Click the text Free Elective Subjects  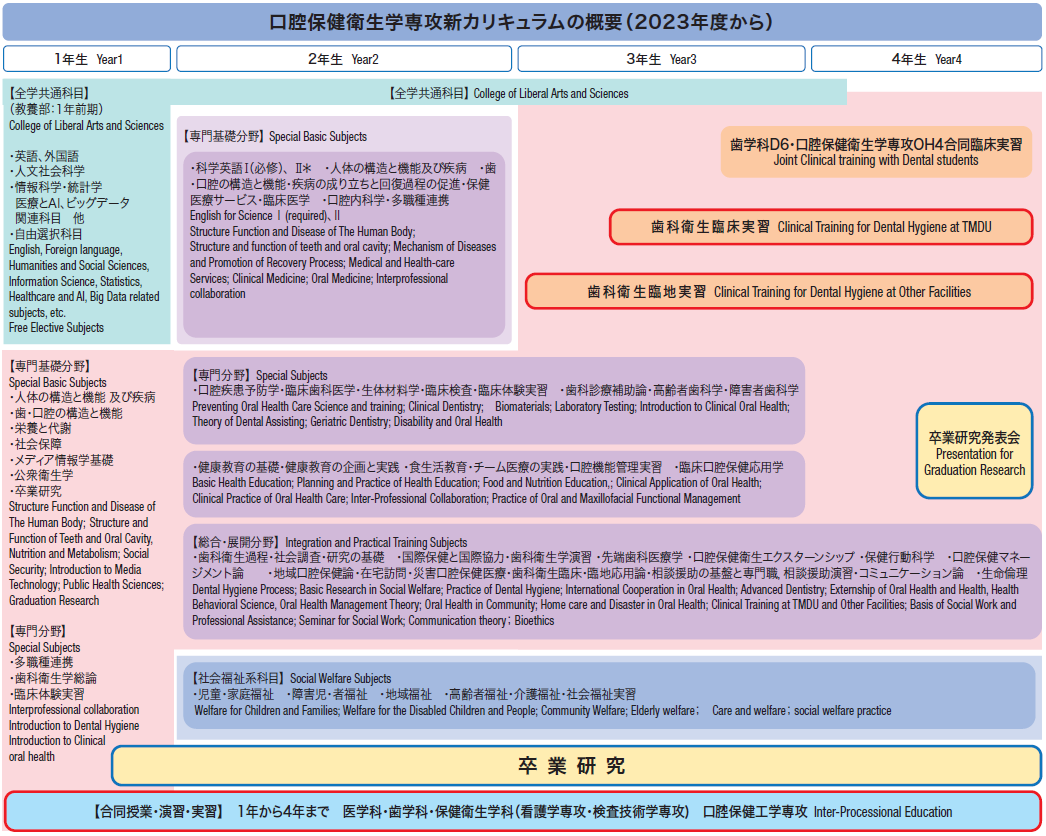click(x=56, y=328)
